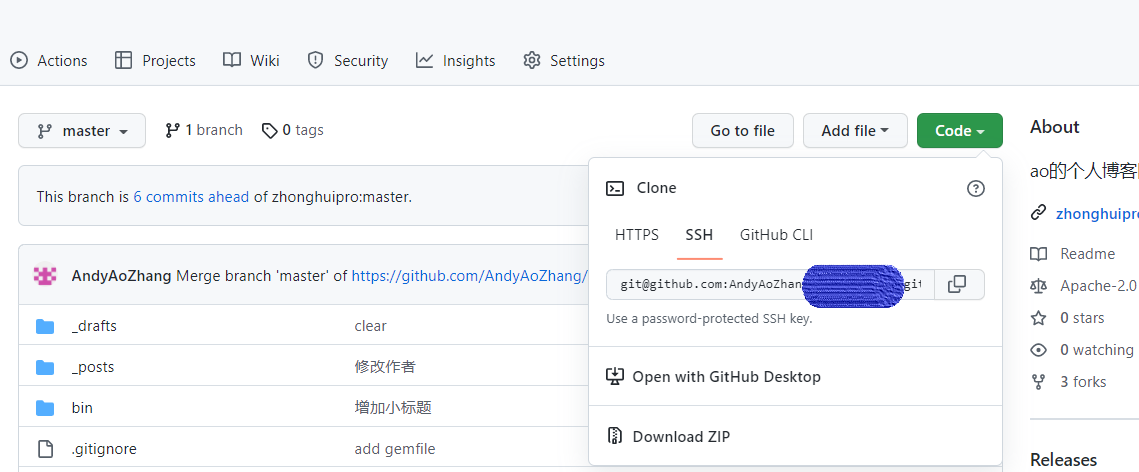Open the github.com/AndyAoZhang commit URL
Viewport: 1139px width, 472px height.
(470, 276)
